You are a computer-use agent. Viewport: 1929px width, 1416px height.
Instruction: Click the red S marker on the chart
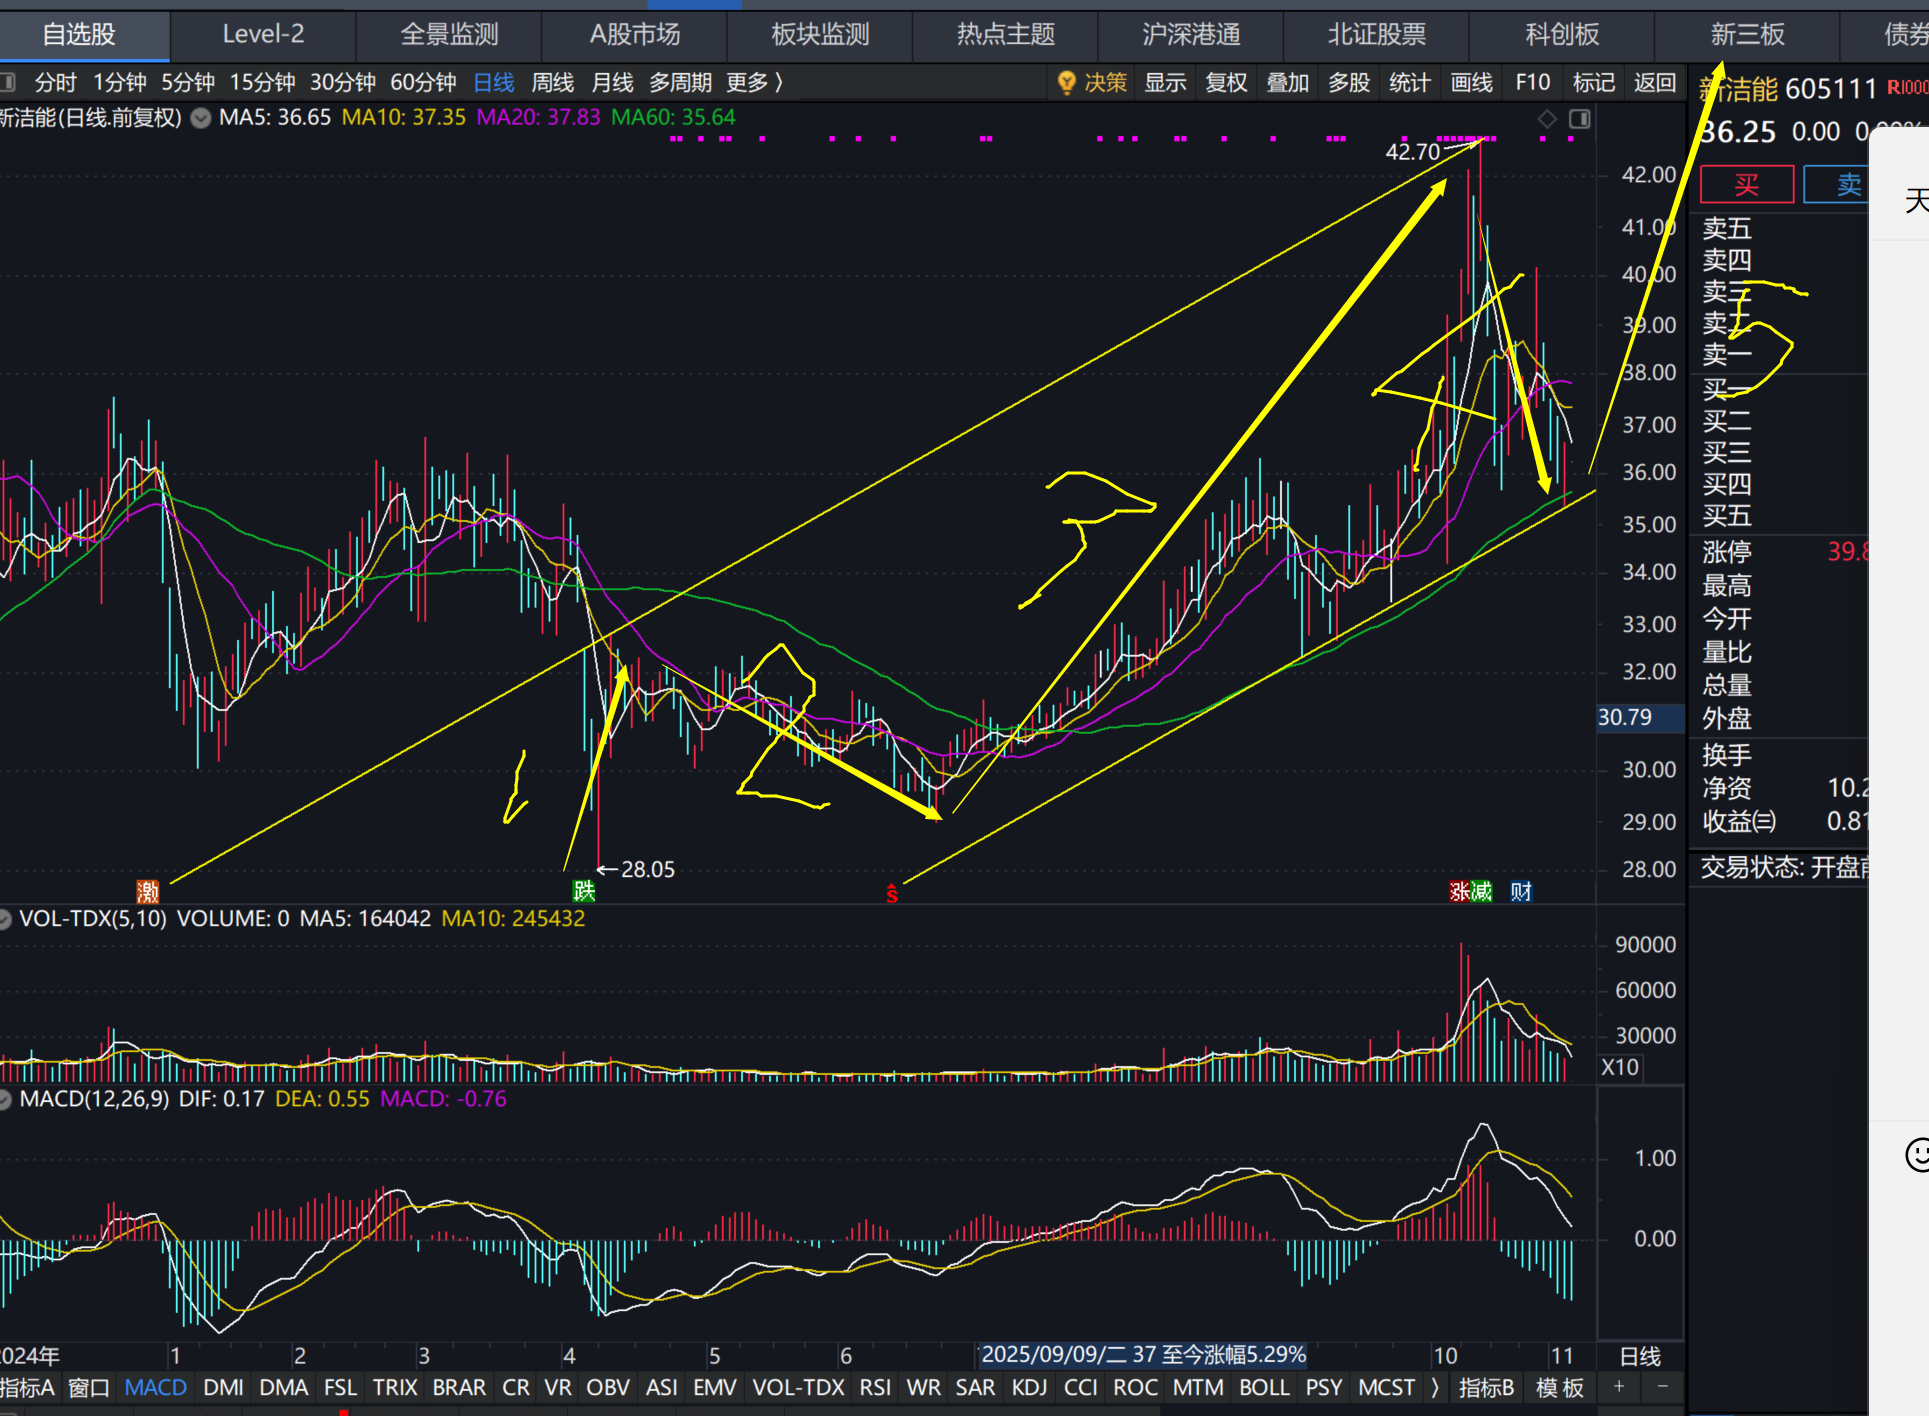coord(892,893)
